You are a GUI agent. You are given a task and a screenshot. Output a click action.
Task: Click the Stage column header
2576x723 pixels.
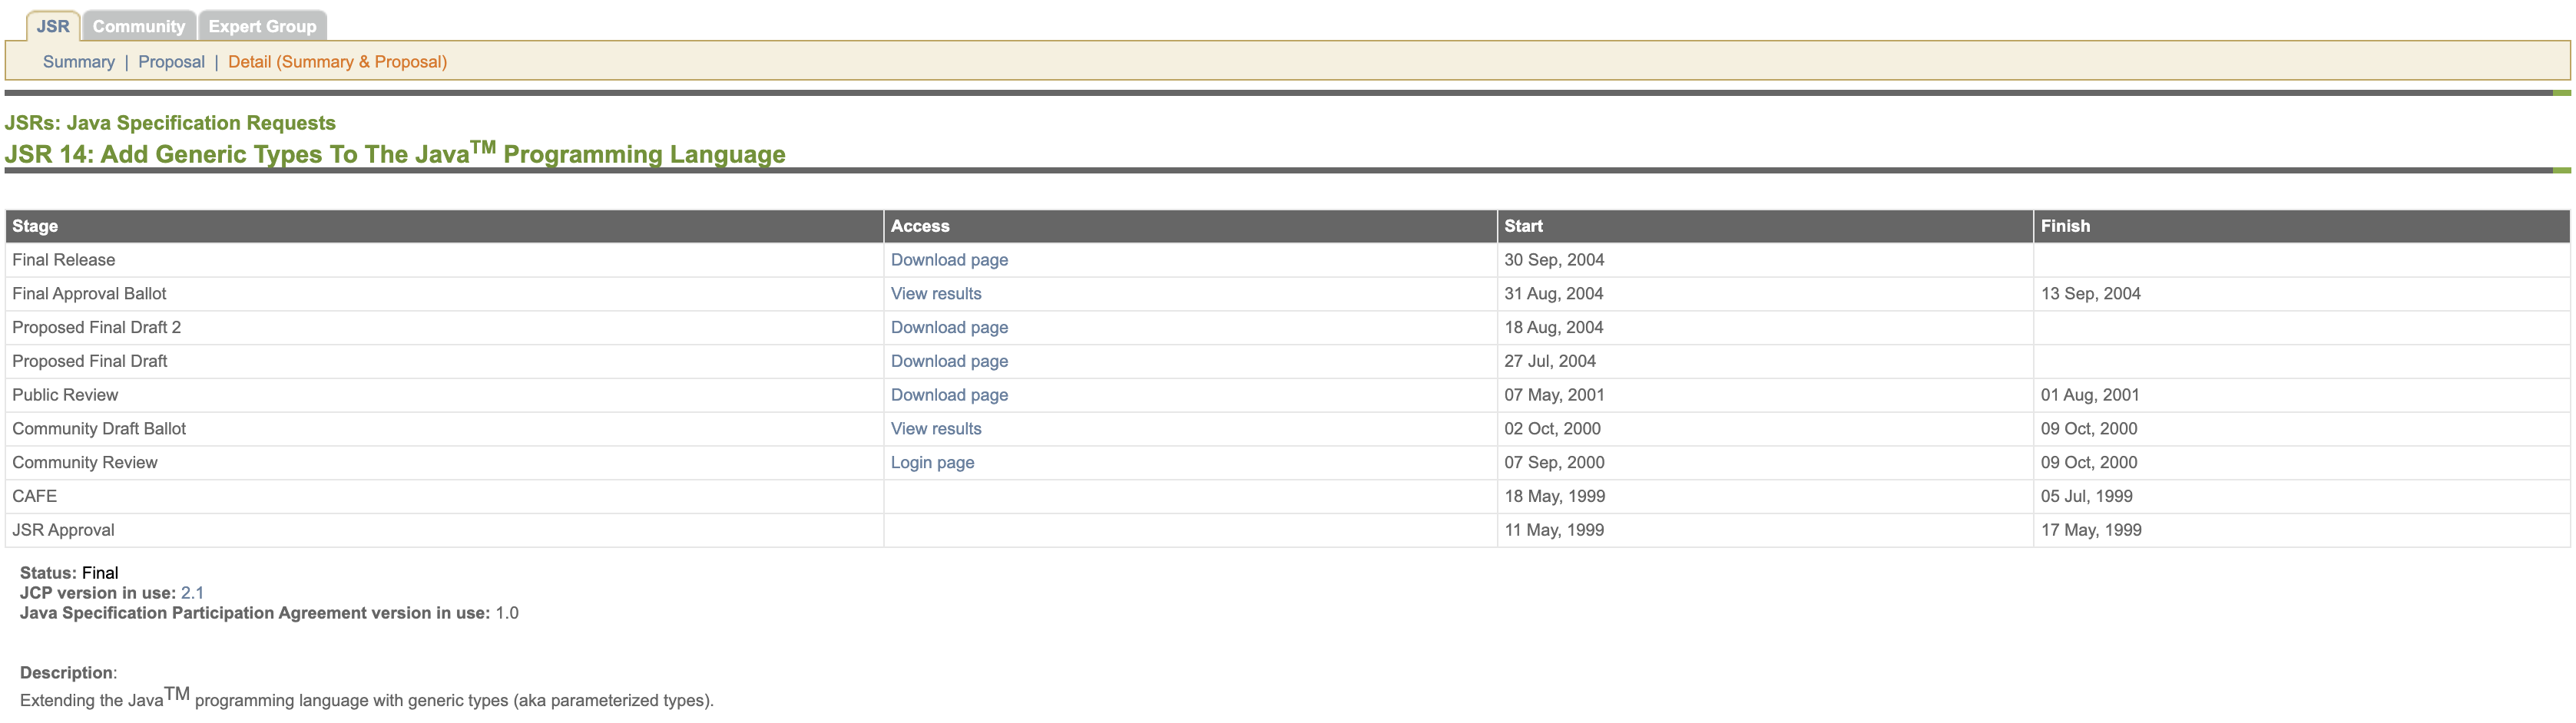[35, 226]
